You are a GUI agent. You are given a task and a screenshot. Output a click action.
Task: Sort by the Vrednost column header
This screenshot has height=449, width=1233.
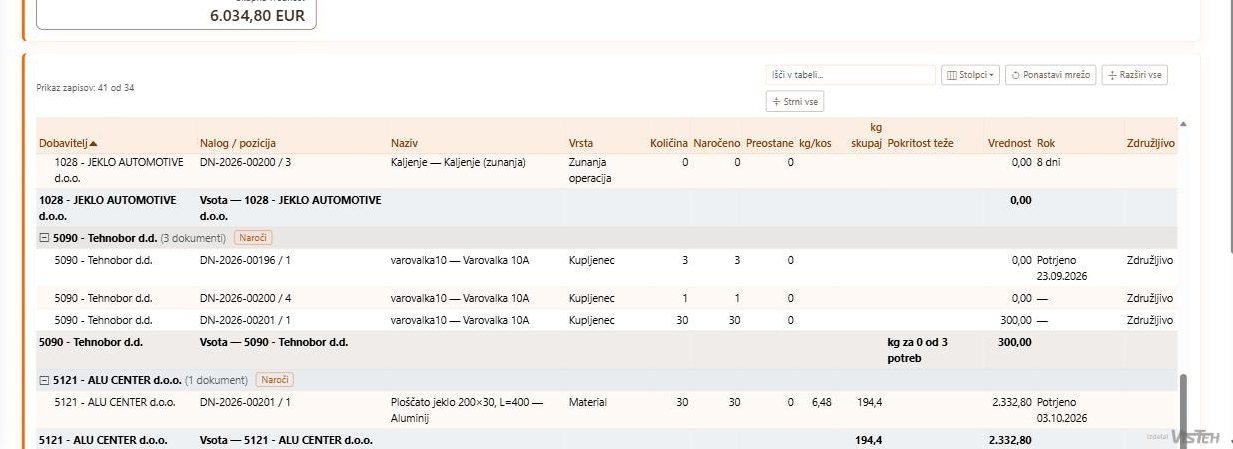coord(1009,143)
